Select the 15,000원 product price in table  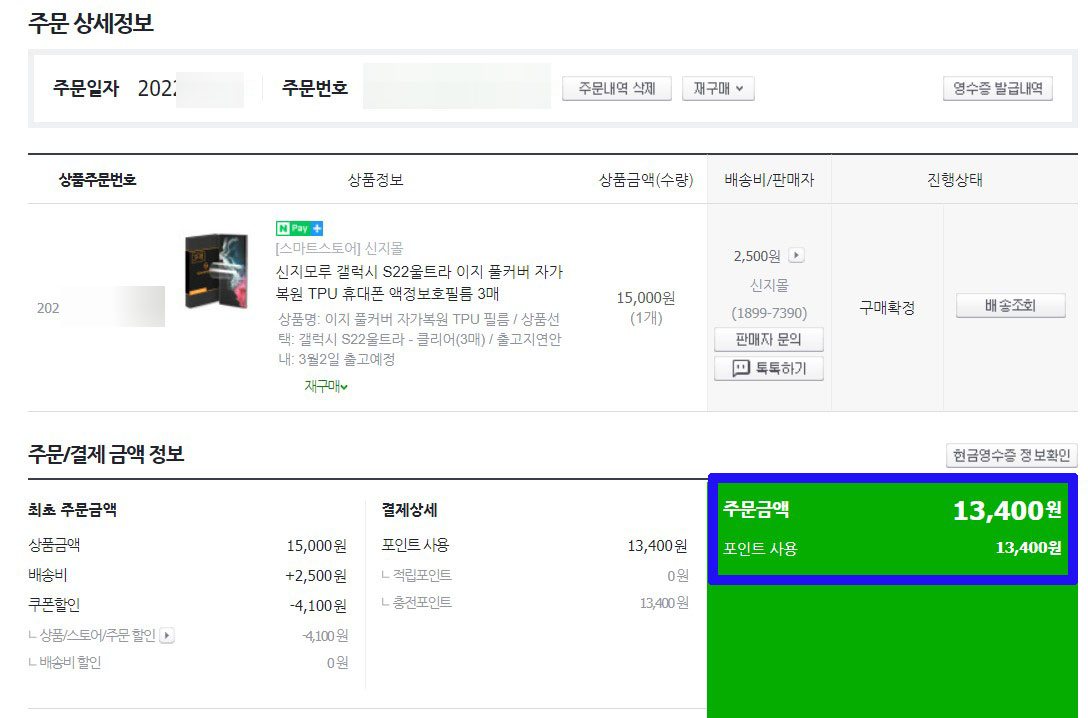point(646,298)
